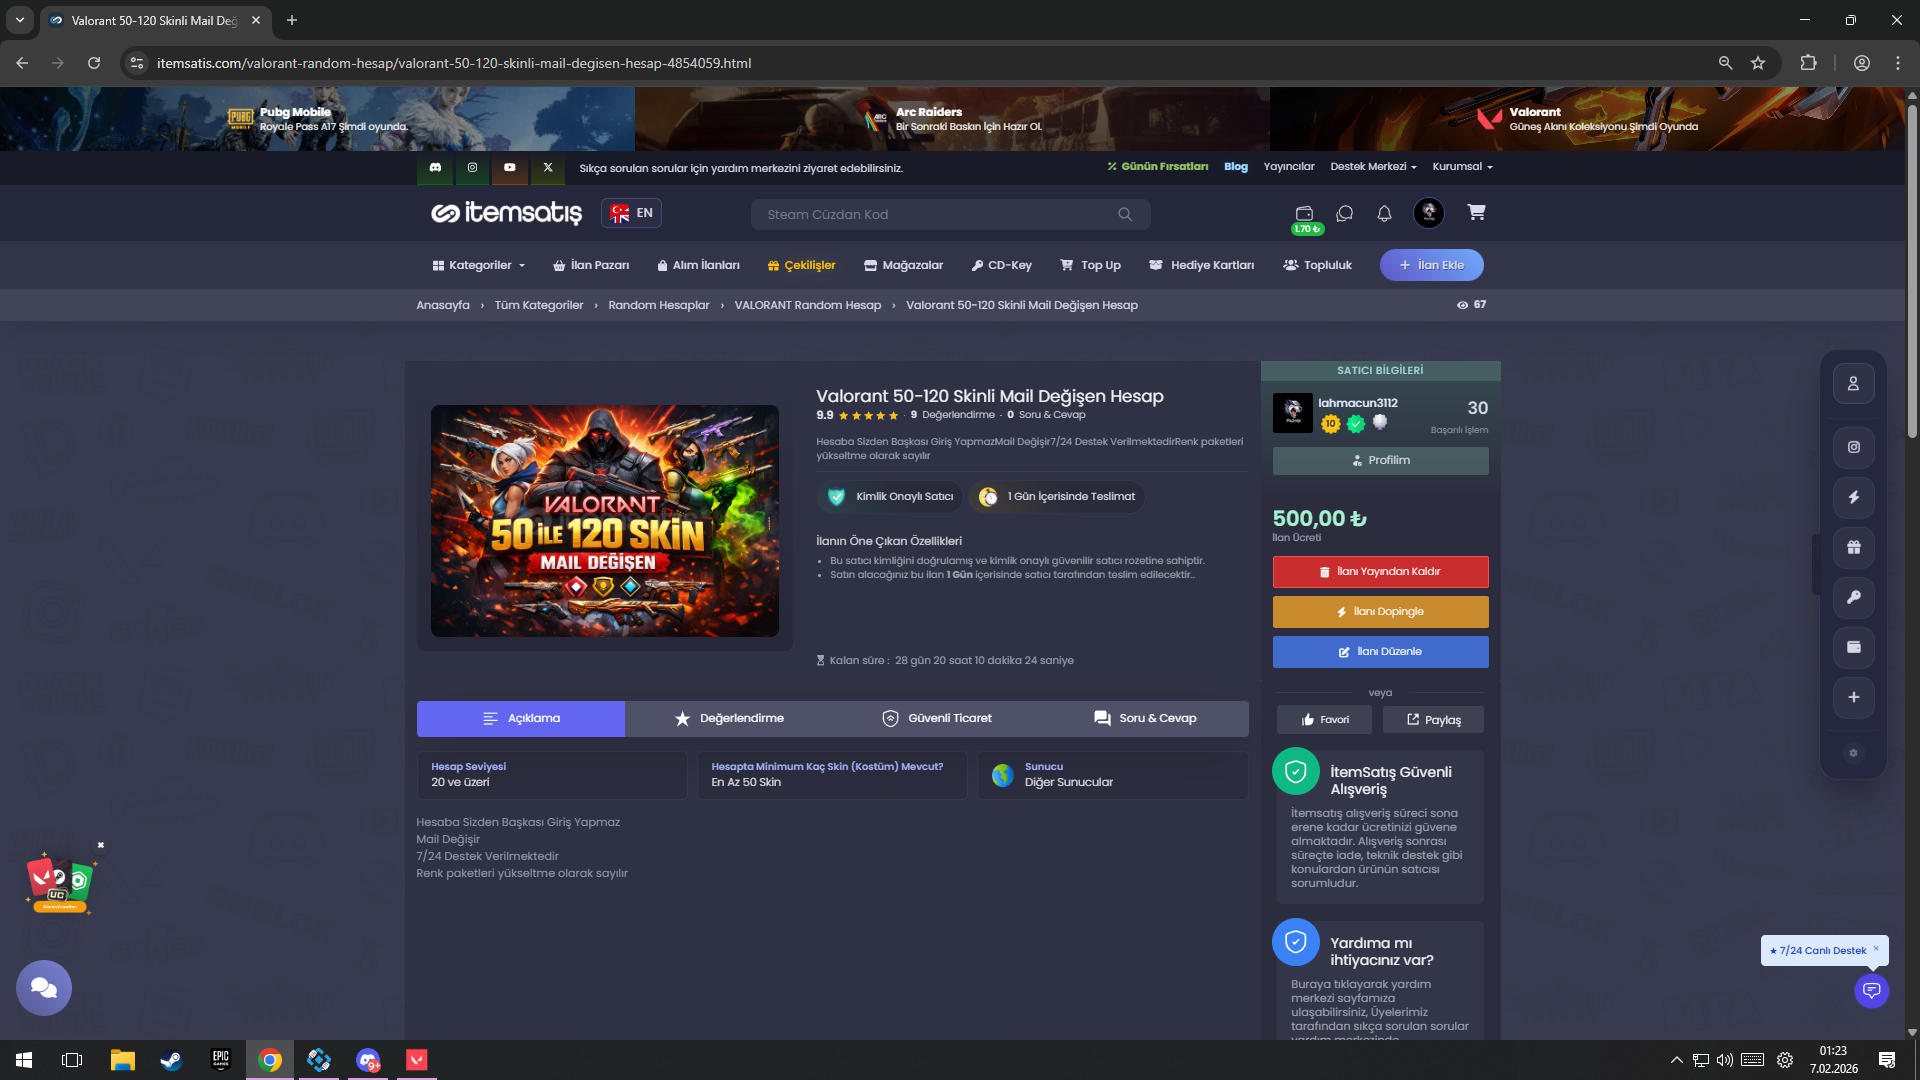The height and width of the screenshot is (1080, 1920).
Task: Open the Discord social link in the top bar
Action: pos(435,168)
